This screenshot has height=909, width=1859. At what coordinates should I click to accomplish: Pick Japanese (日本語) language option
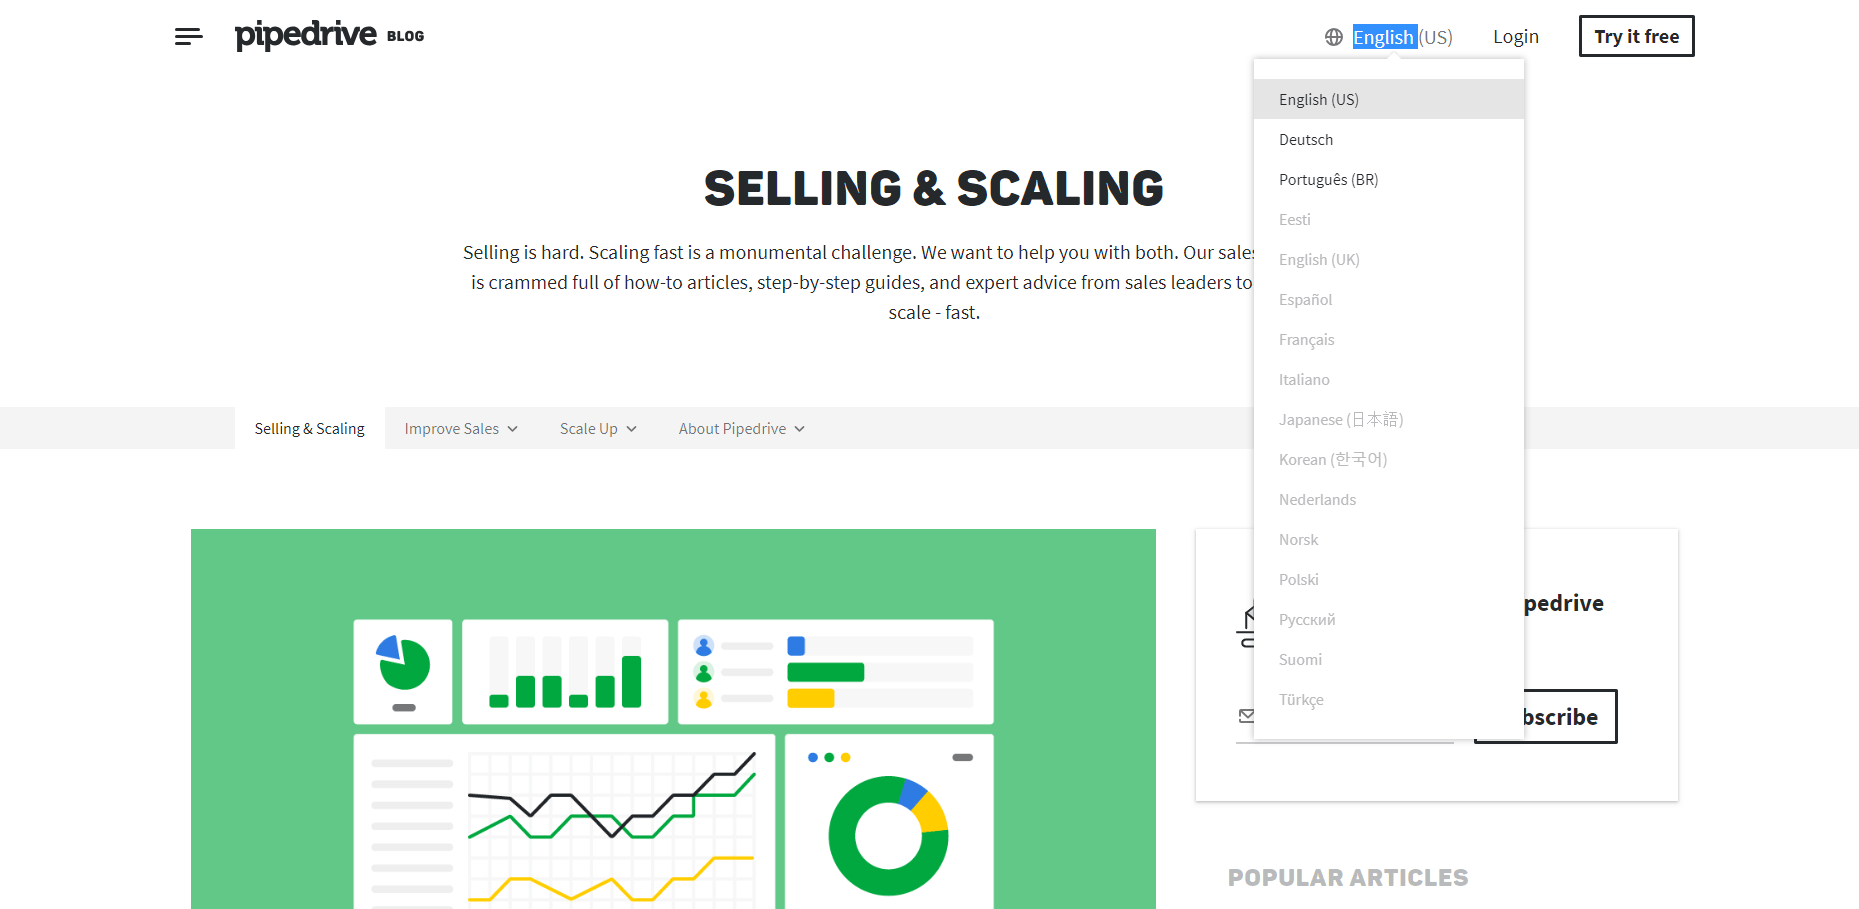(1388, 419)
